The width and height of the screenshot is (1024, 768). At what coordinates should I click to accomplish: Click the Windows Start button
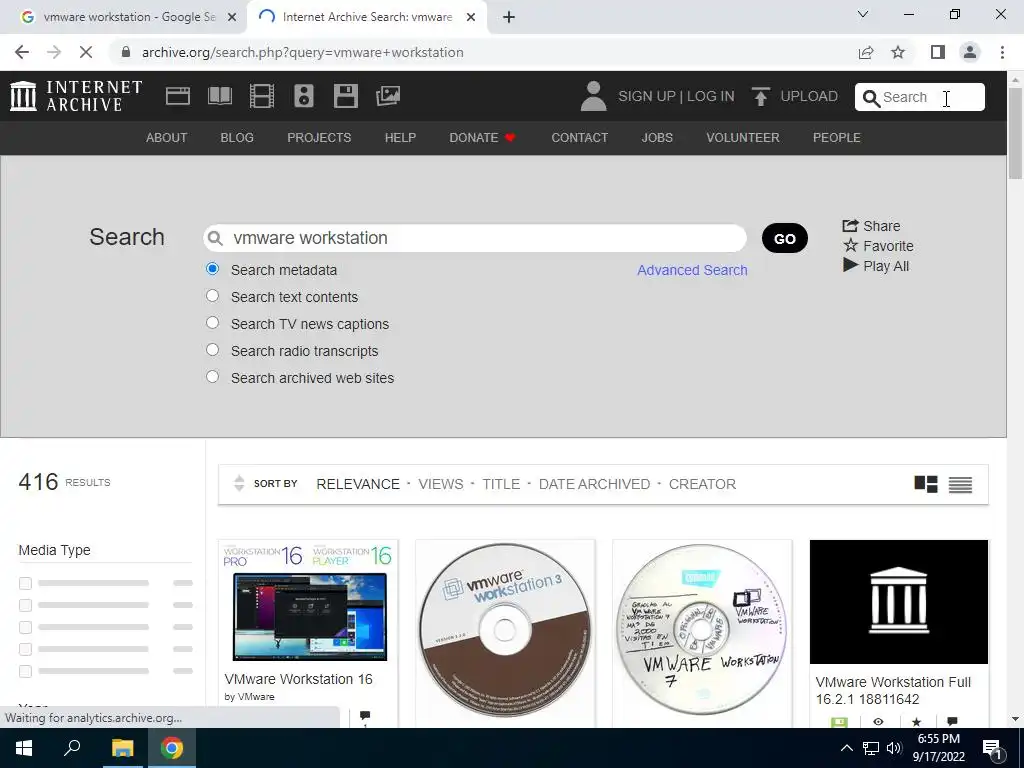click(24, 748)
